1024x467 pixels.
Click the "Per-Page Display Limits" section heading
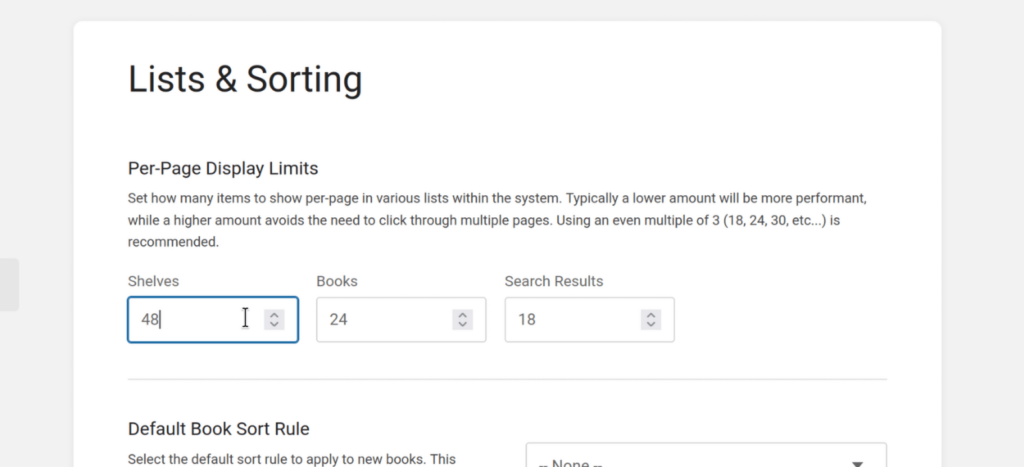tap(223, 167)
